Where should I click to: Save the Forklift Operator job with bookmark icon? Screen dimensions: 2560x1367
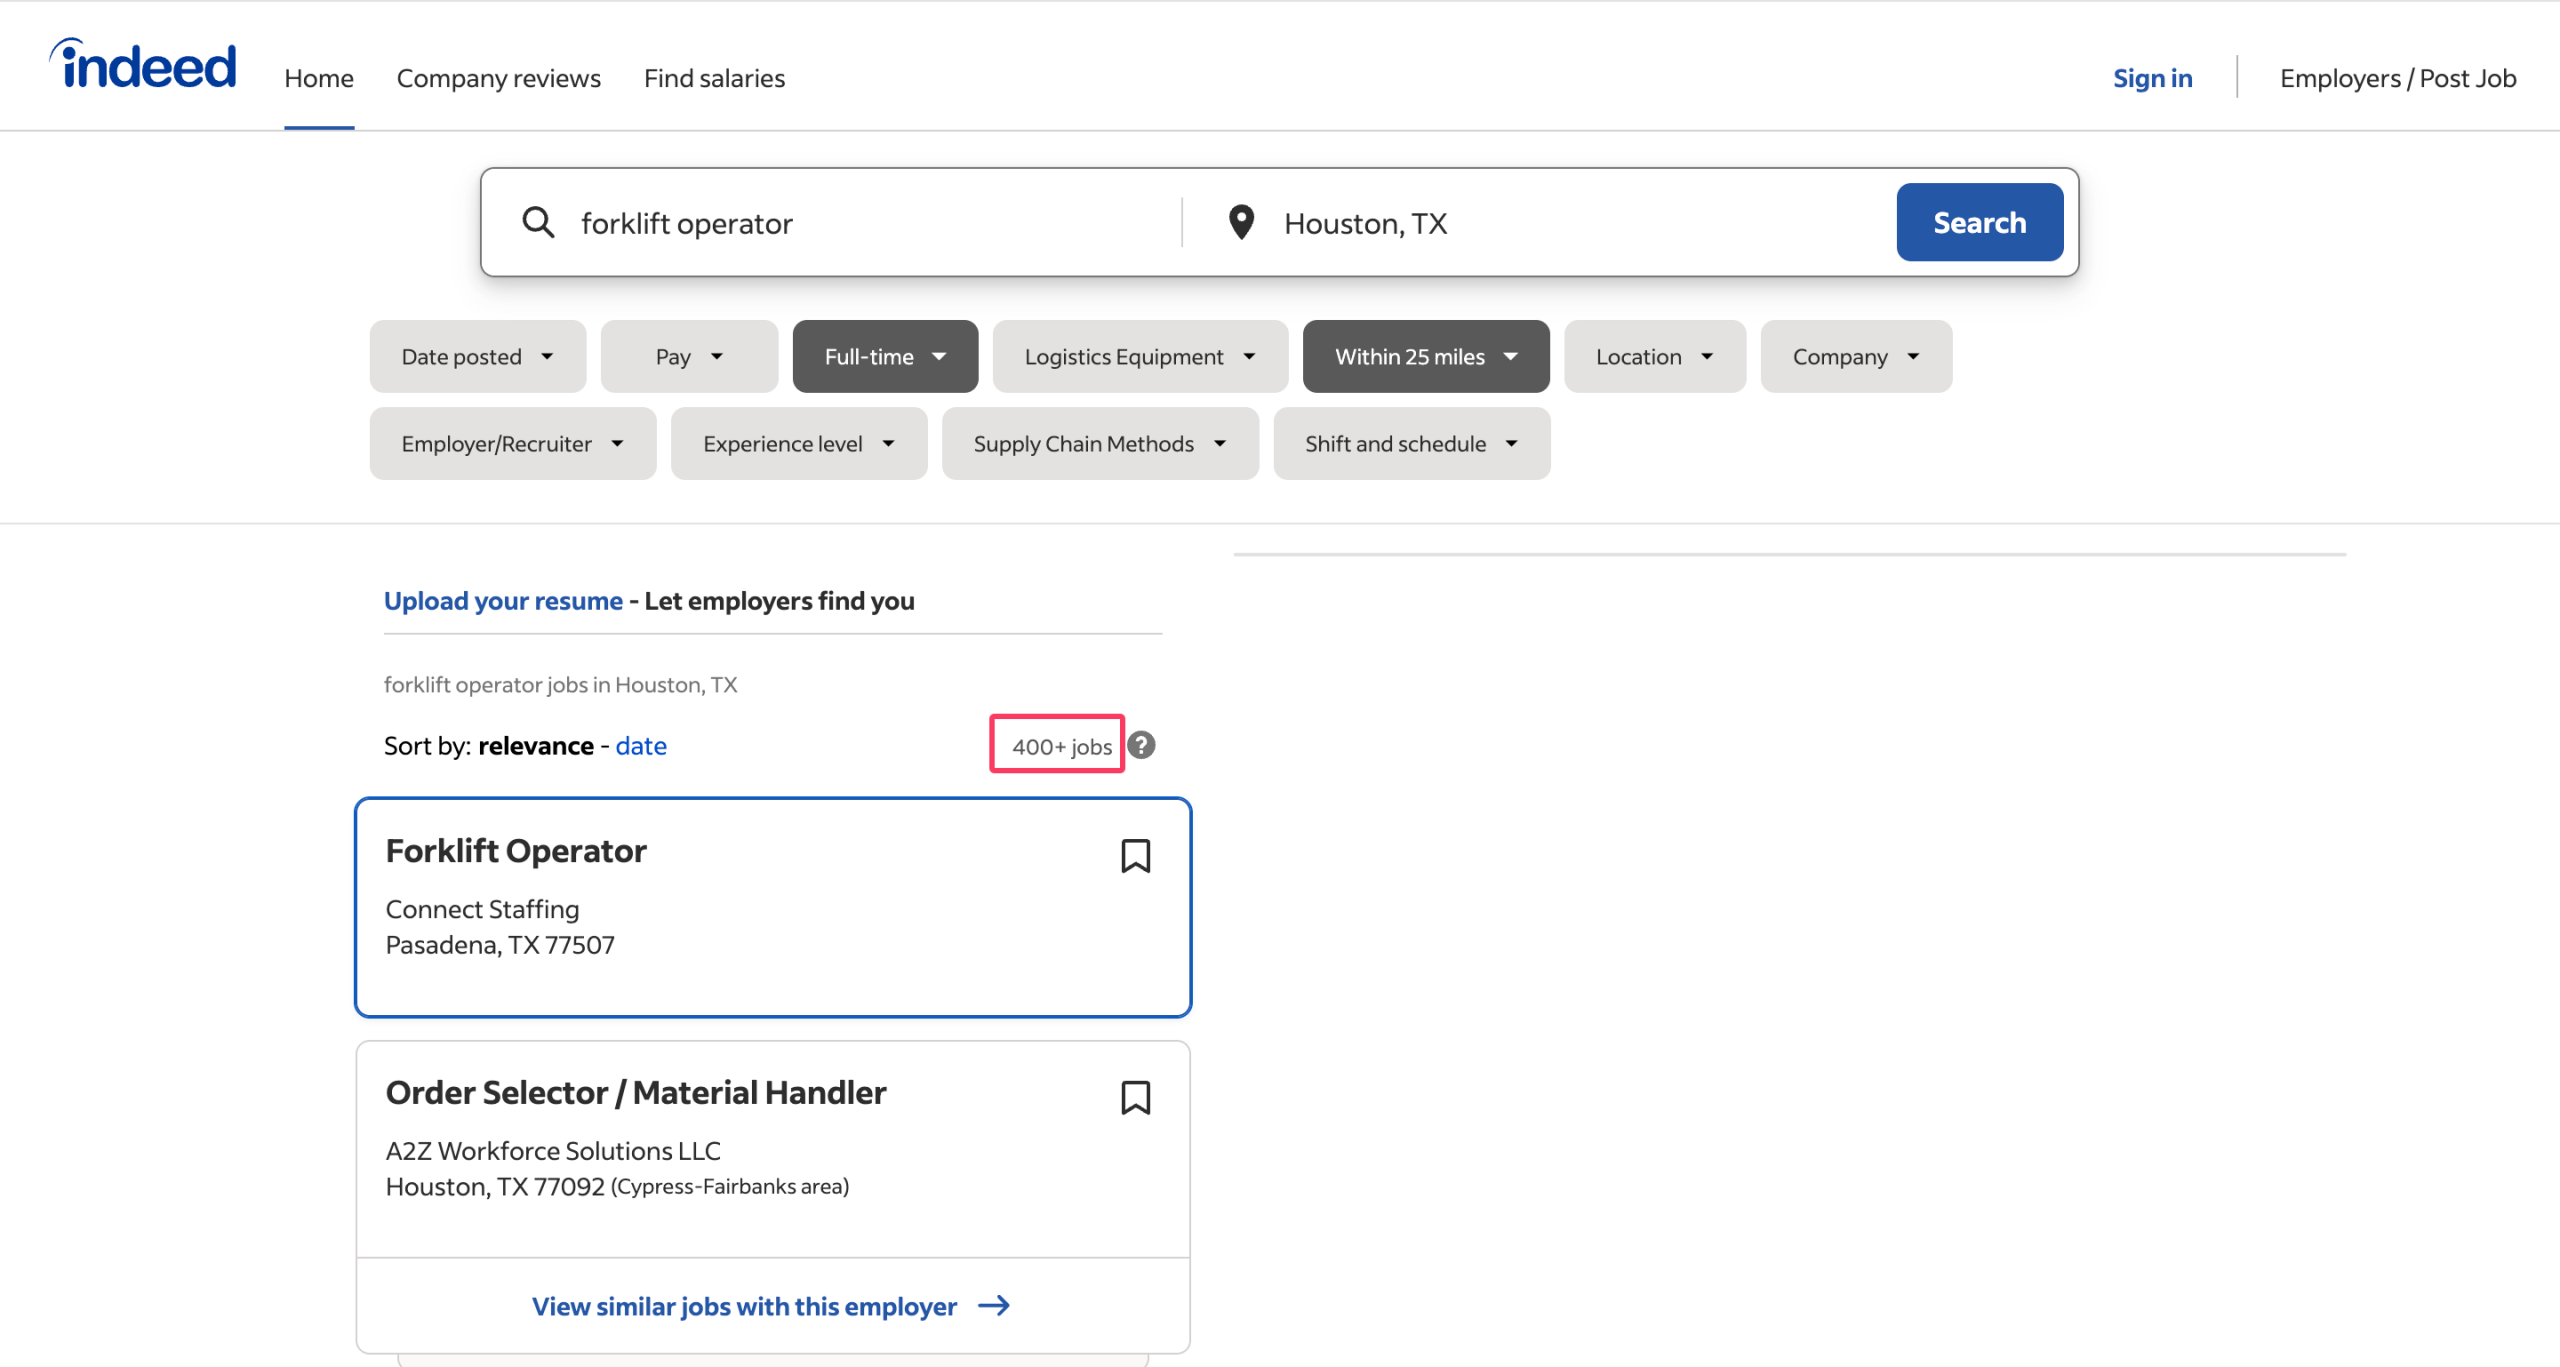point(1135,856)
